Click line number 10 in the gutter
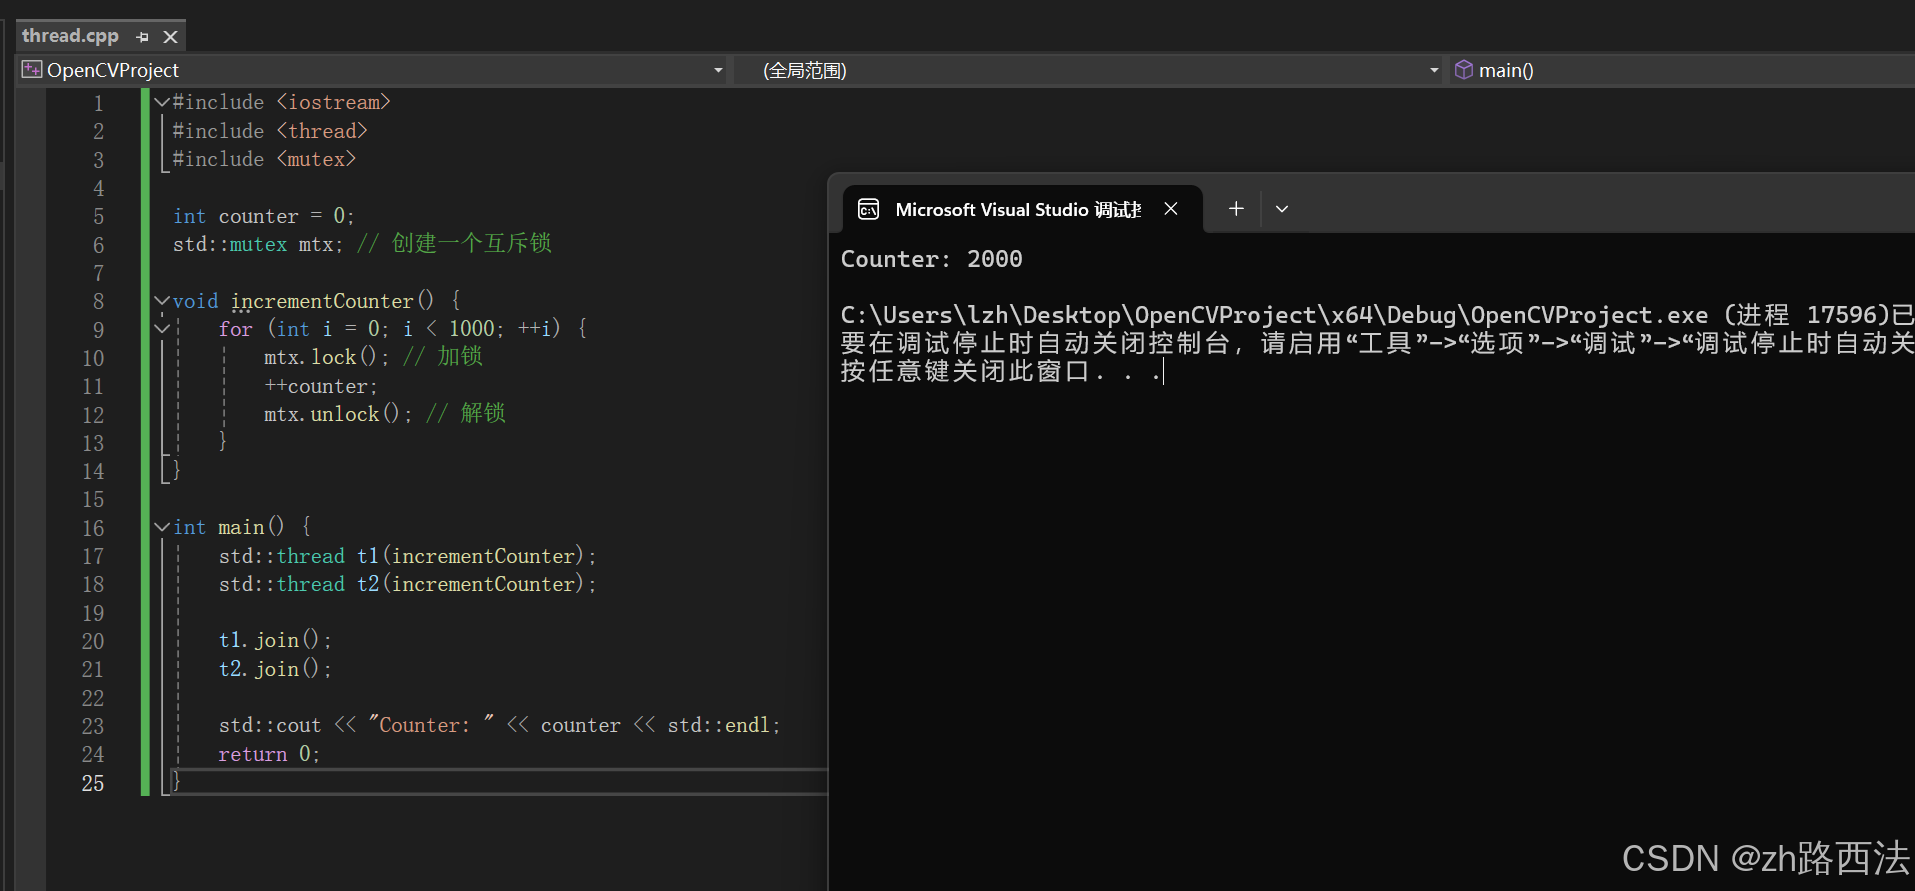Viewport: 1915px width, 891px height. [x=93, y=358]
